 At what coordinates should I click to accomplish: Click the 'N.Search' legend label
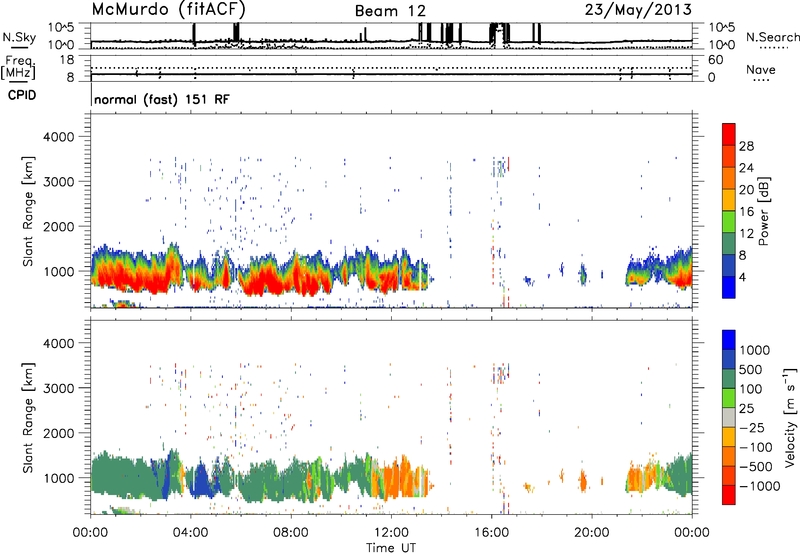772,37
